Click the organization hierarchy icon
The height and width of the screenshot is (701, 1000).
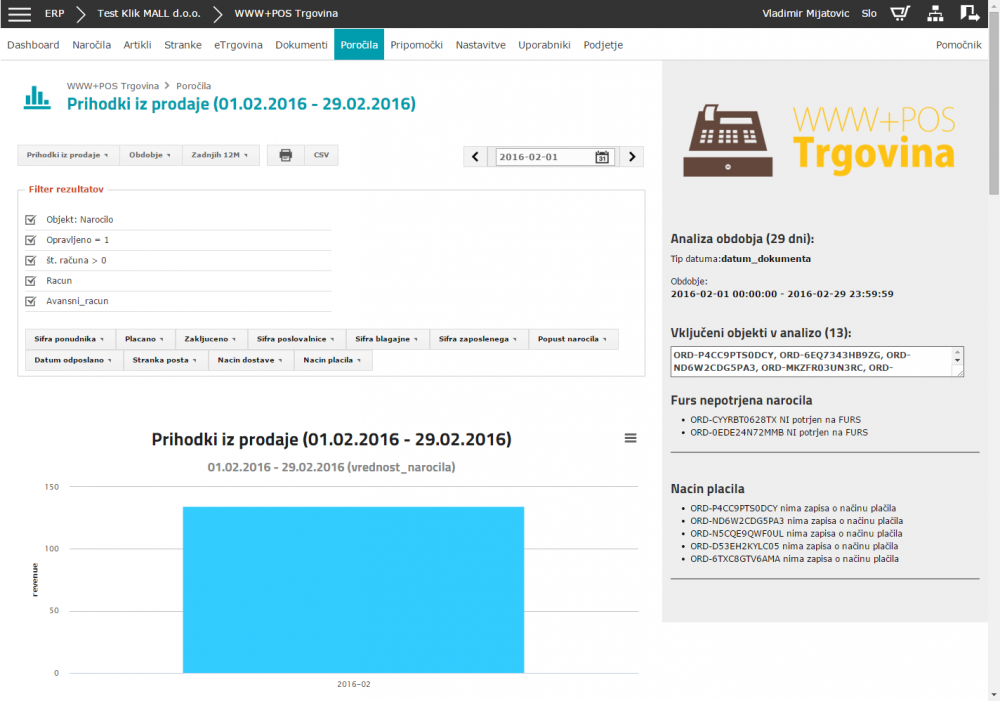pos(935,14)
